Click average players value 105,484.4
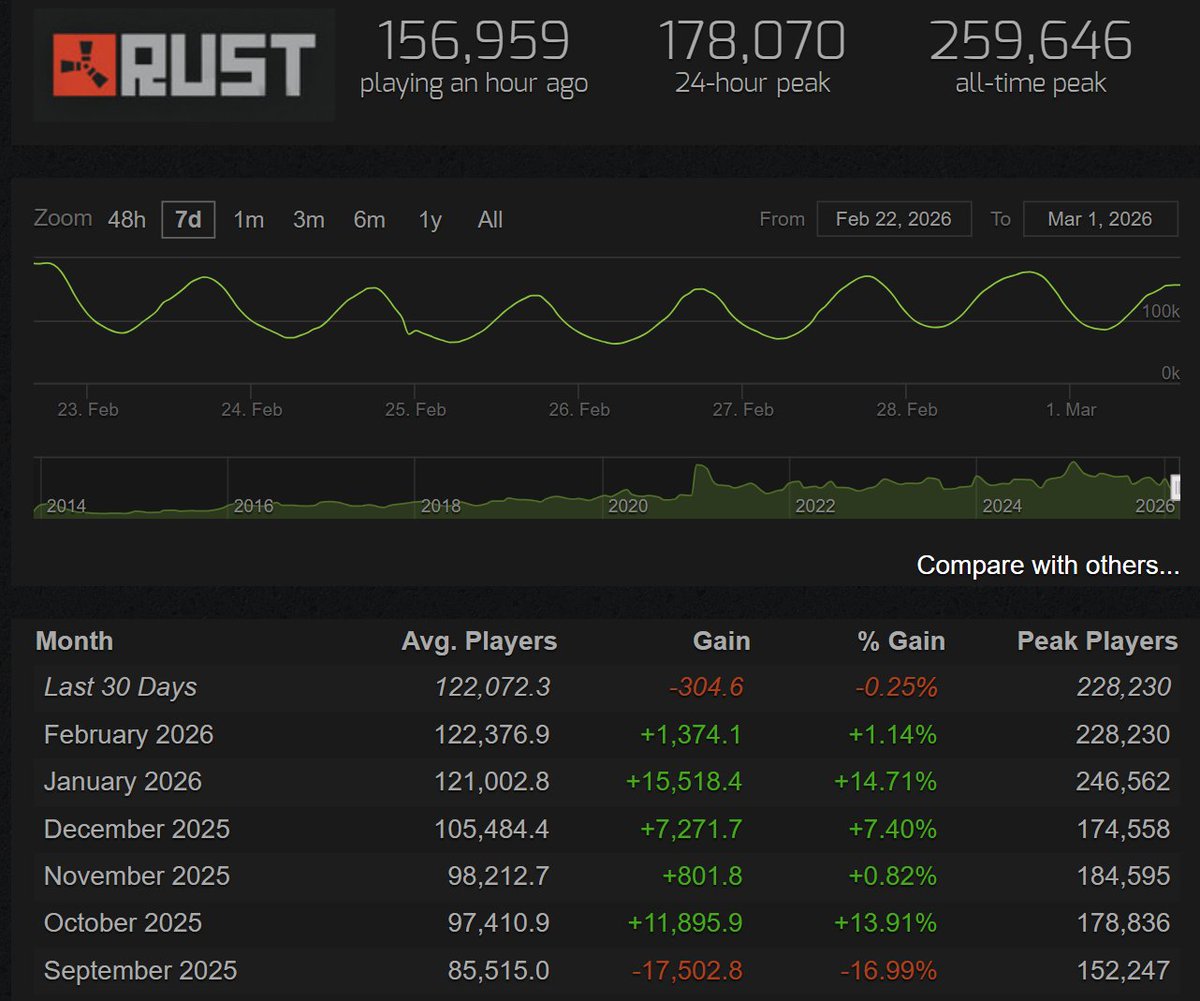Screen dimensions: 1200x1001 click(491, 829)
